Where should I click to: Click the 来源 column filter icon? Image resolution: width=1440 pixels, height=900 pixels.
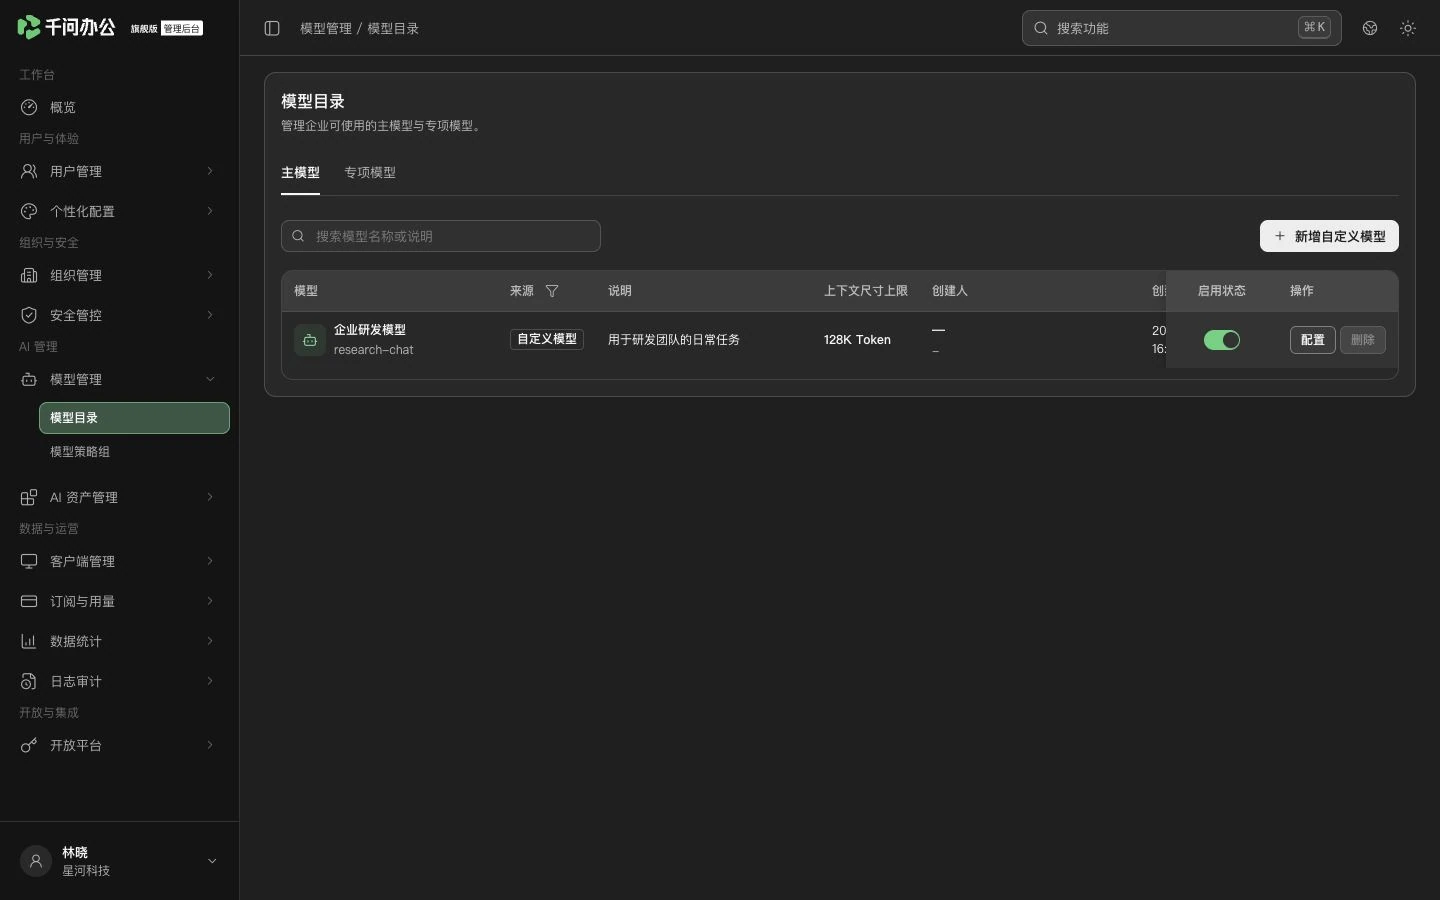pos(552,291)
